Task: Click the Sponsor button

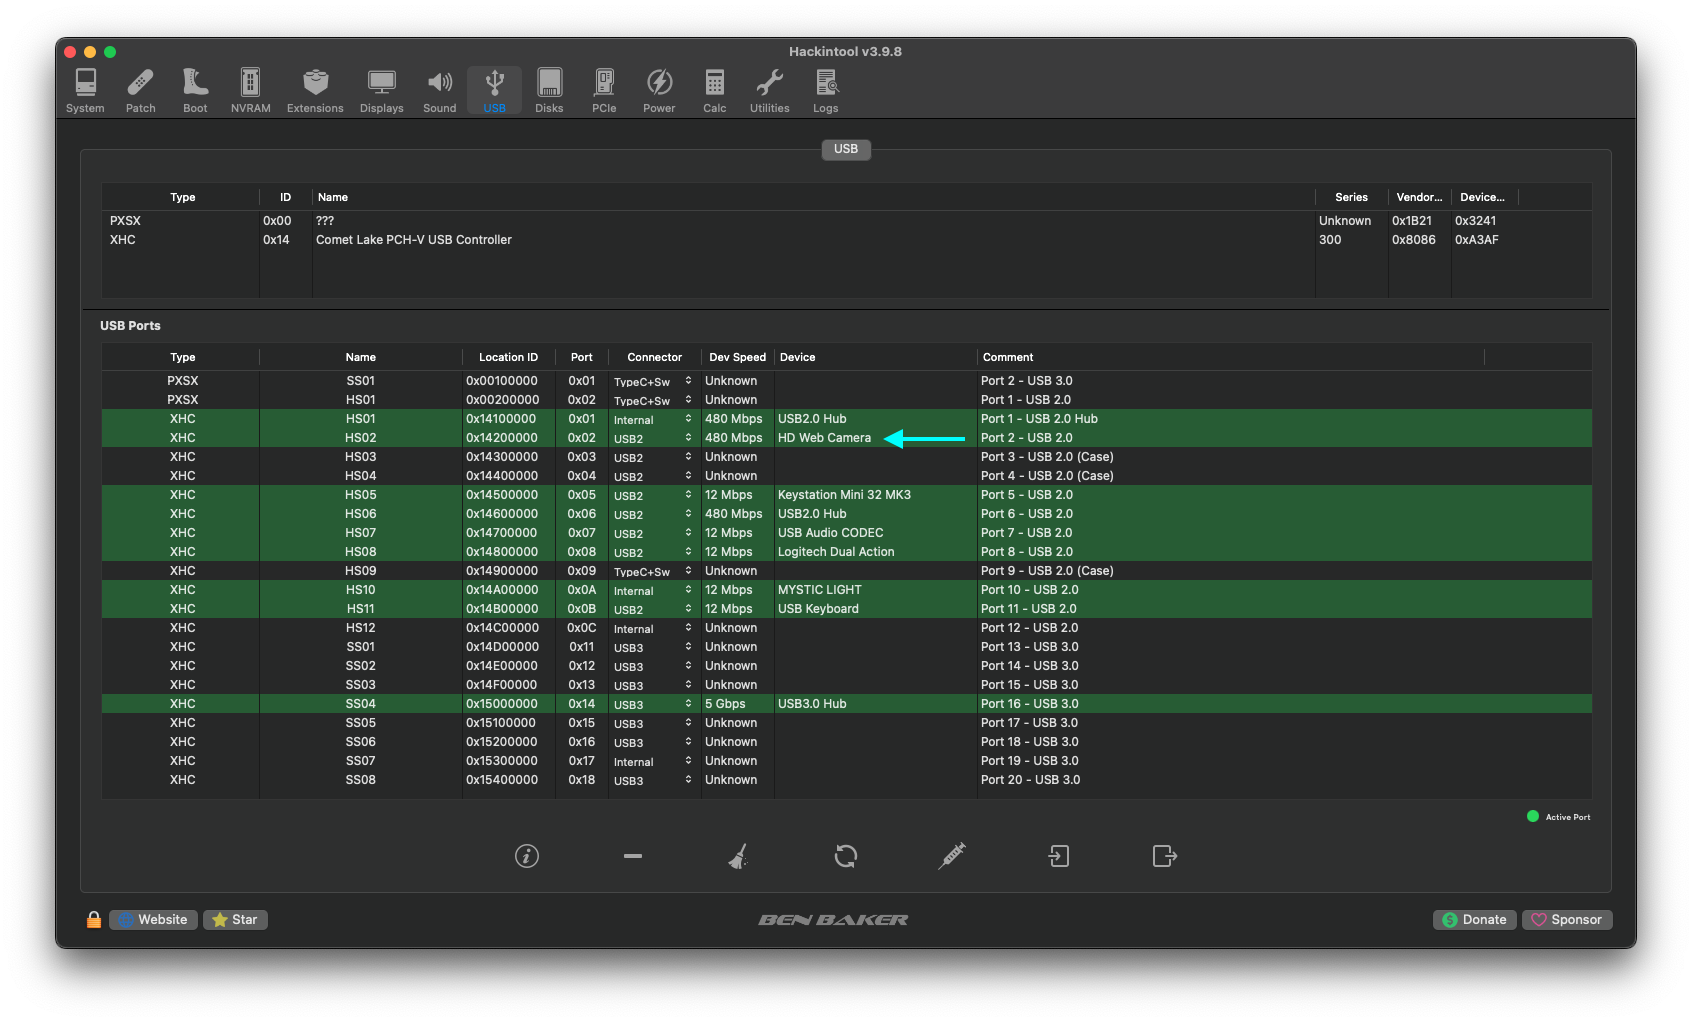Action: pos(1567,919)
